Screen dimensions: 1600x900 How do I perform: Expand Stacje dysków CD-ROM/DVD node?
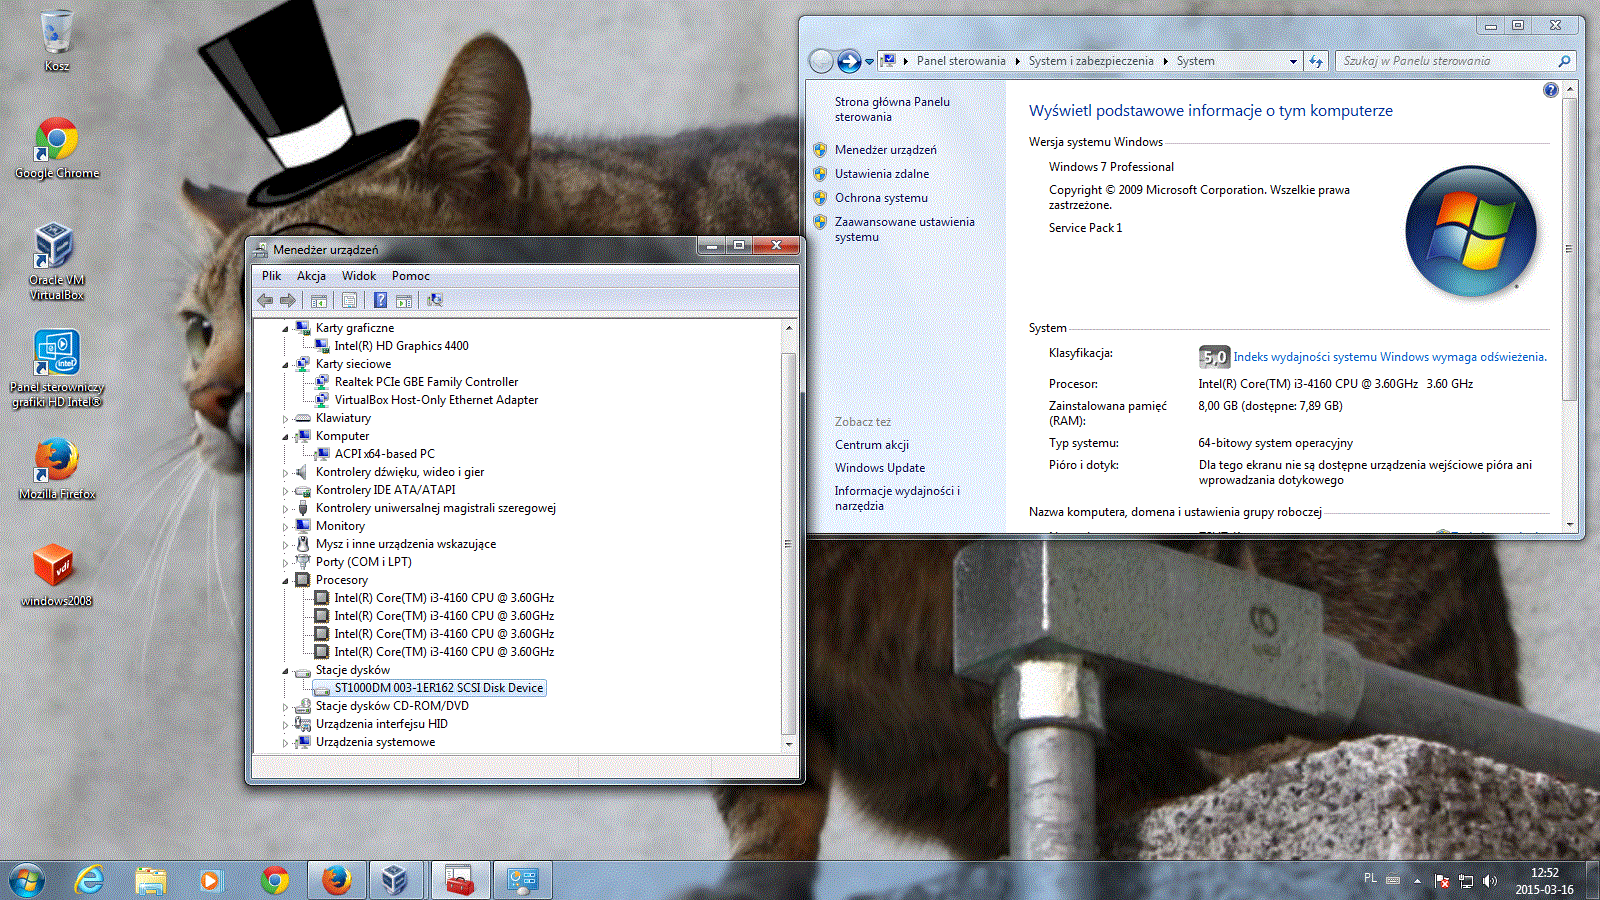point(286,706)
